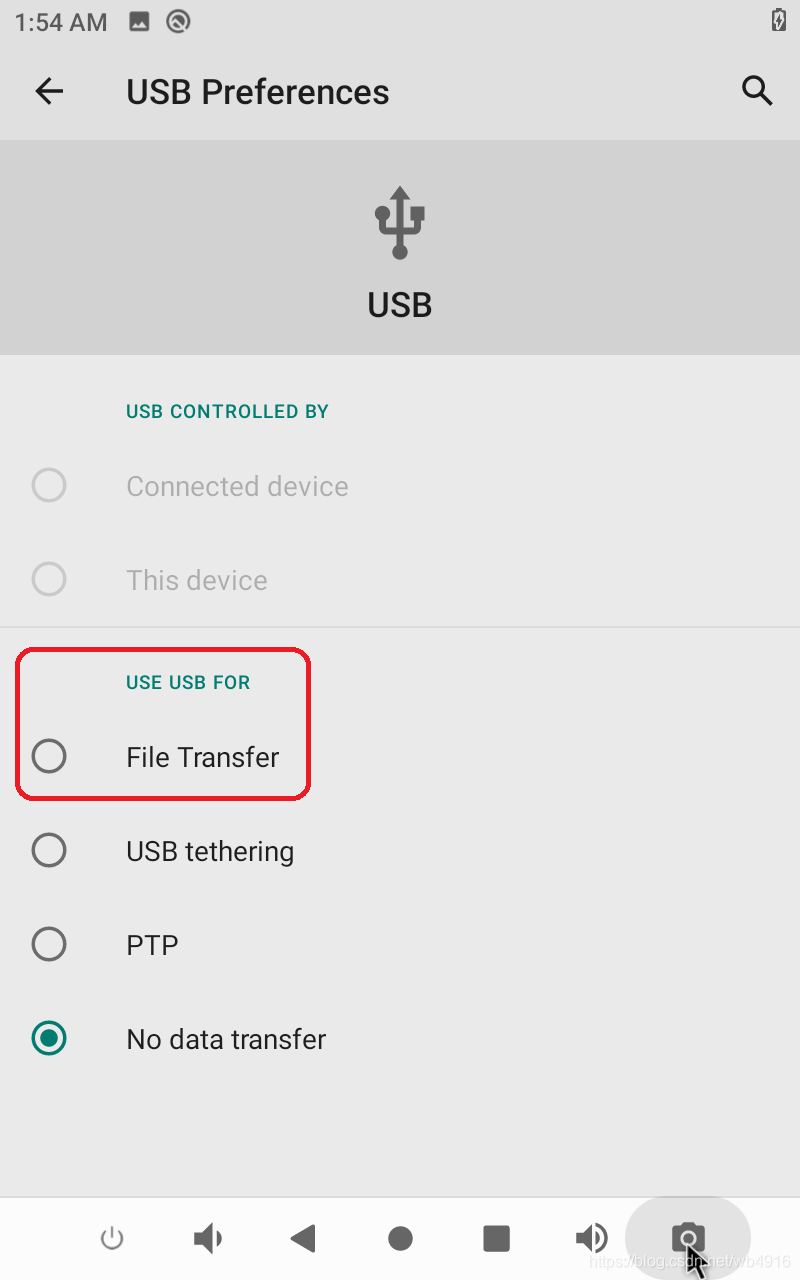Lower volume with the bottom speaker icon

click(208, 1239)
